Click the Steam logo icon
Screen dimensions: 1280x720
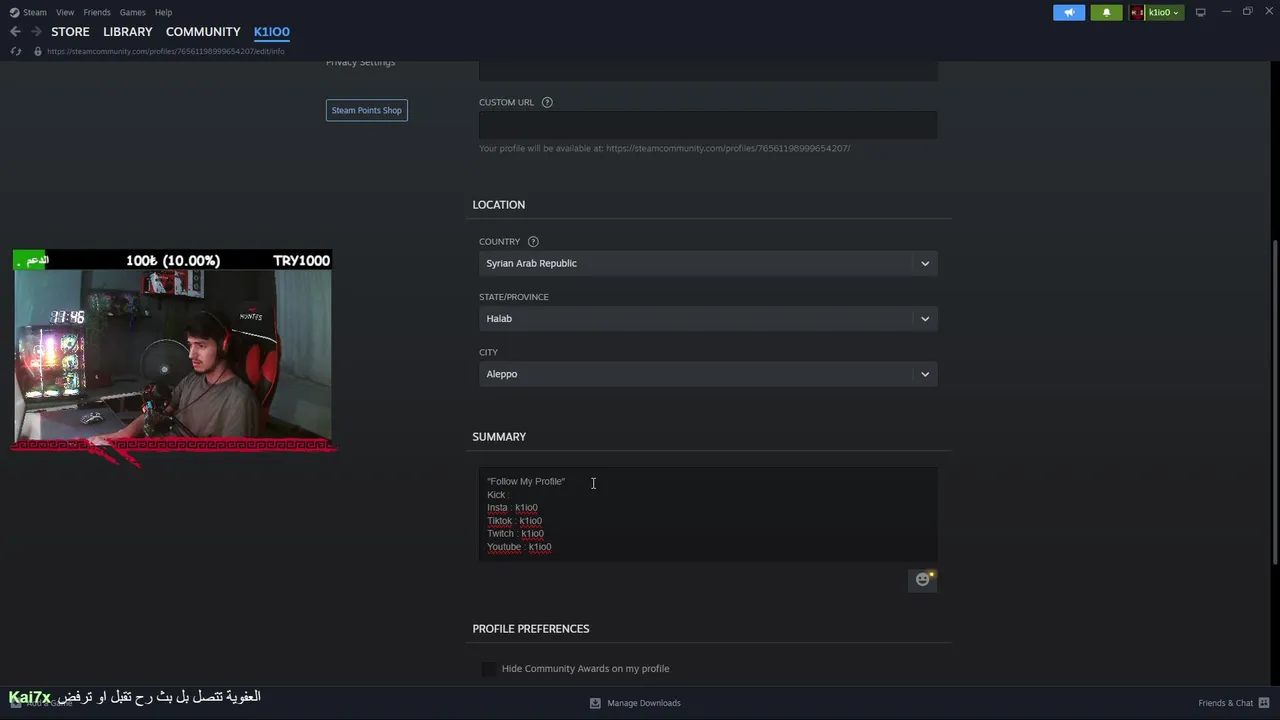click(14, 12)
